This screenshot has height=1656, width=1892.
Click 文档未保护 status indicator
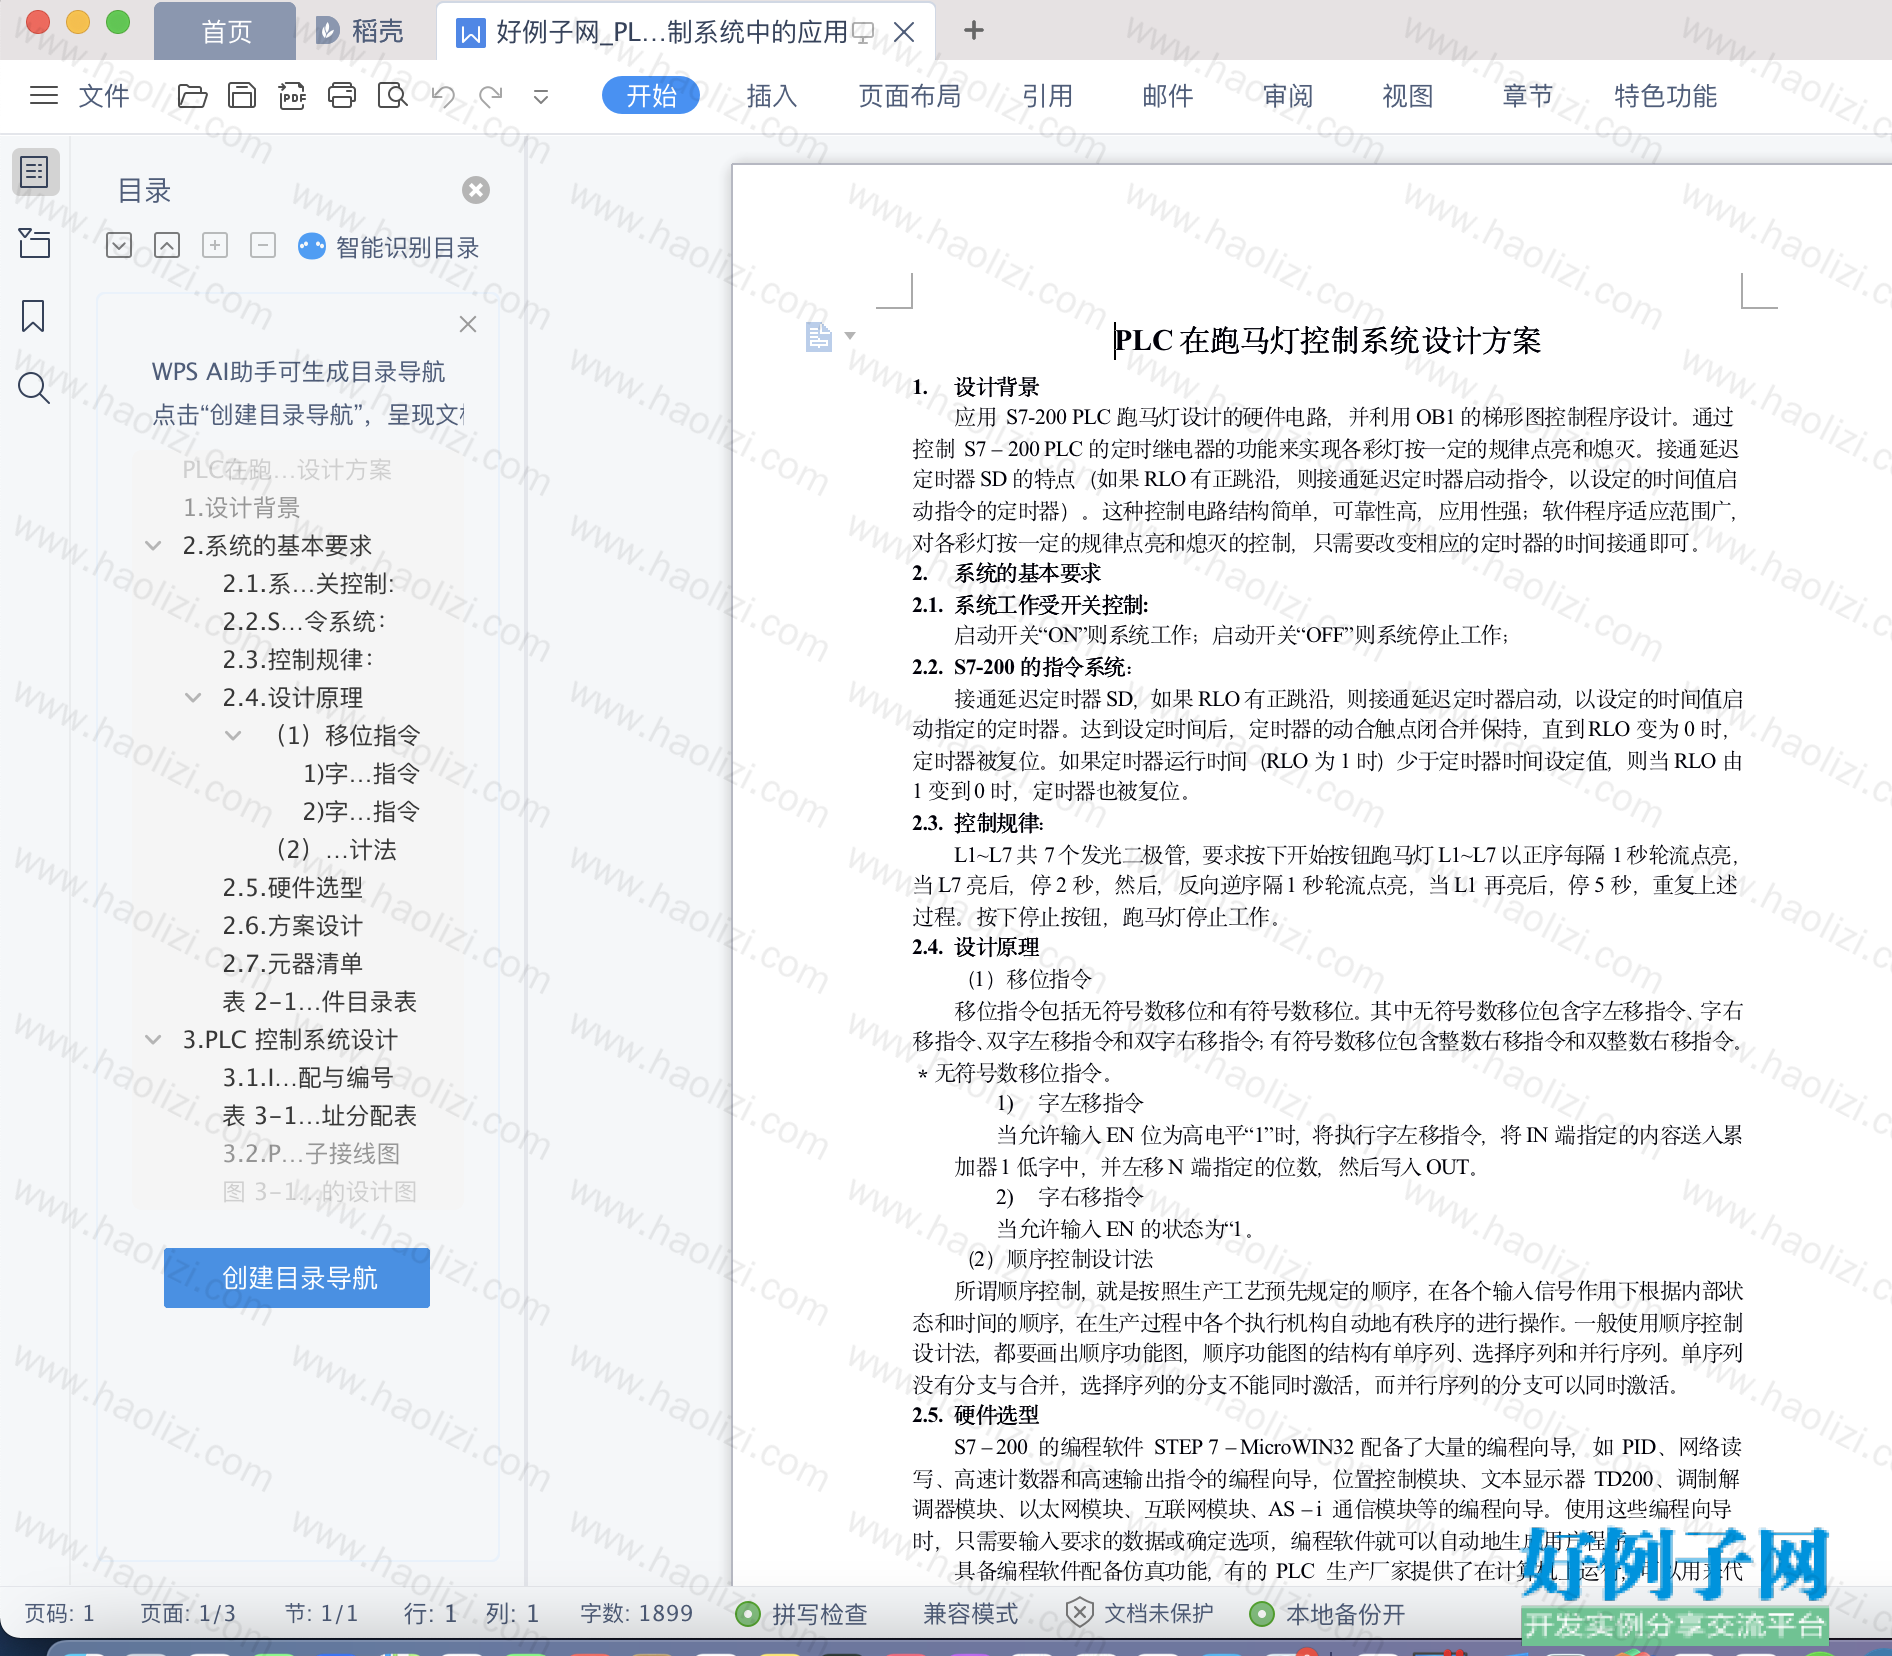[1140, 1613]
